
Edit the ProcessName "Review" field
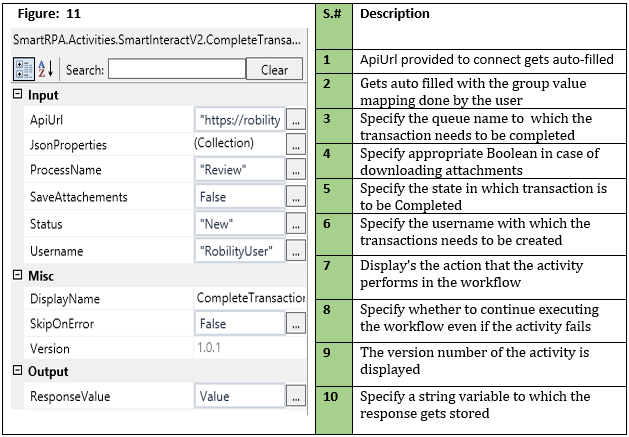(x=240, y=171)
